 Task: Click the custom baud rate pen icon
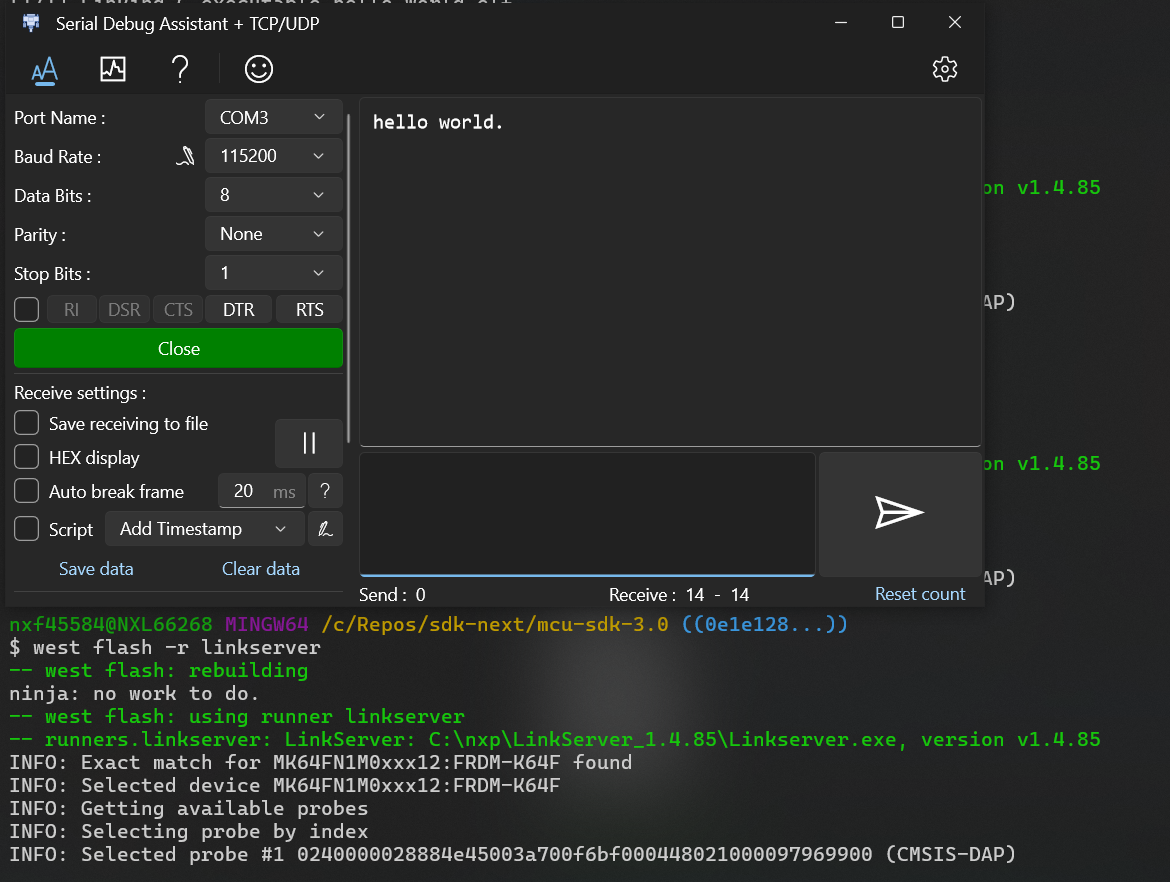coord(185,156)
